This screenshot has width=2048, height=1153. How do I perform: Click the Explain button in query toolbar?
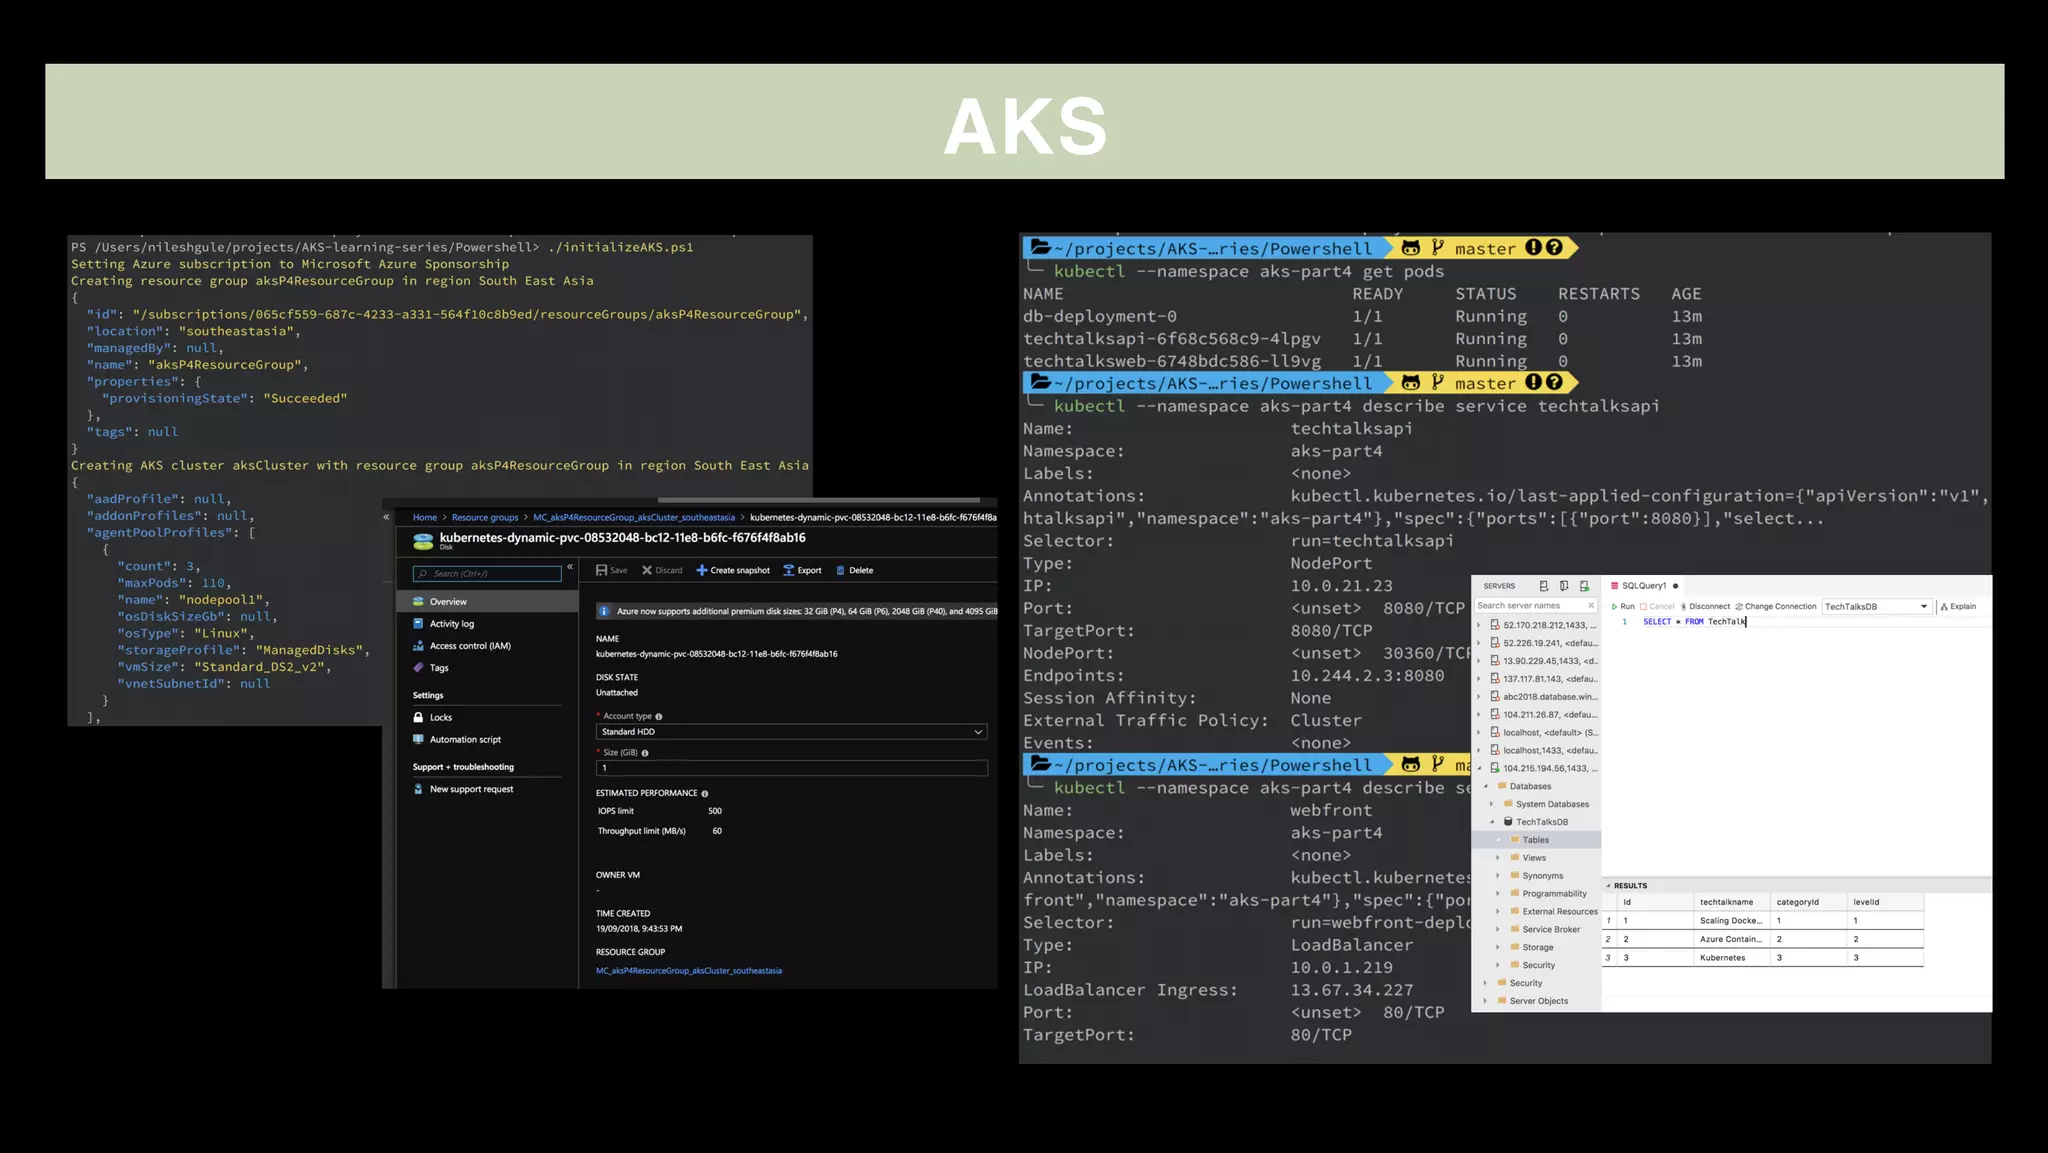1958,606
